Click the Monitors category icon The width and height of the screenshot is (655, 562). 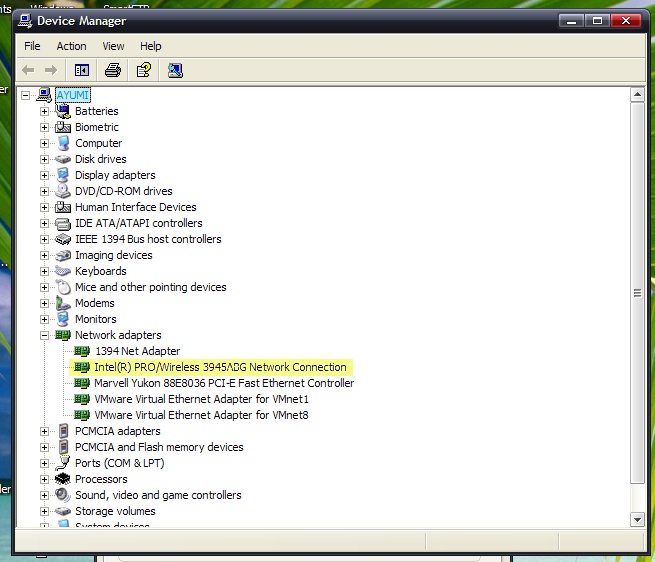tap(63, 319)
